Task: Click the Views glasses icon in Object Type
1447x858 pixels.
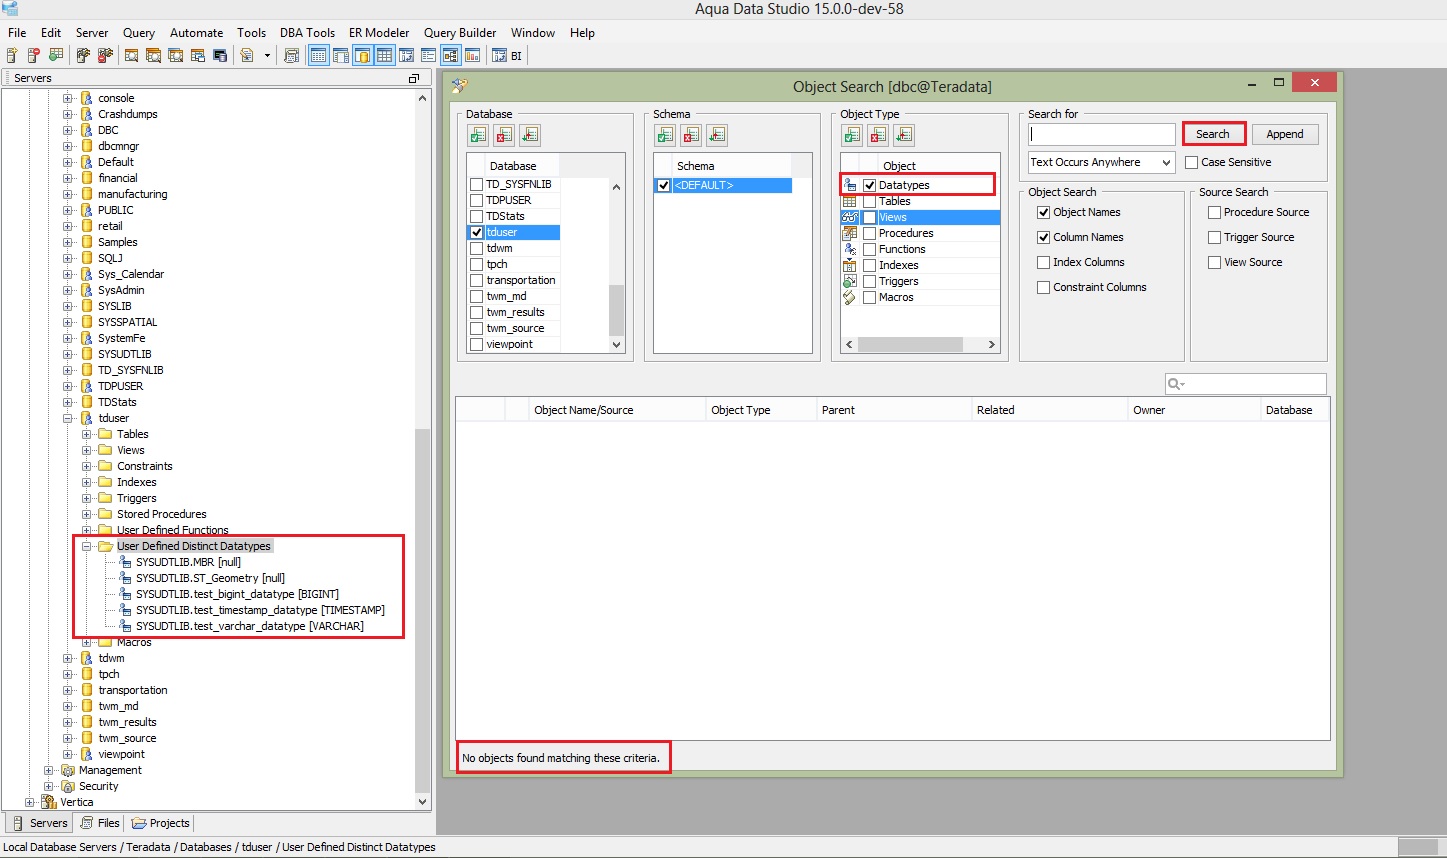Action: click(x=850, y=217)
